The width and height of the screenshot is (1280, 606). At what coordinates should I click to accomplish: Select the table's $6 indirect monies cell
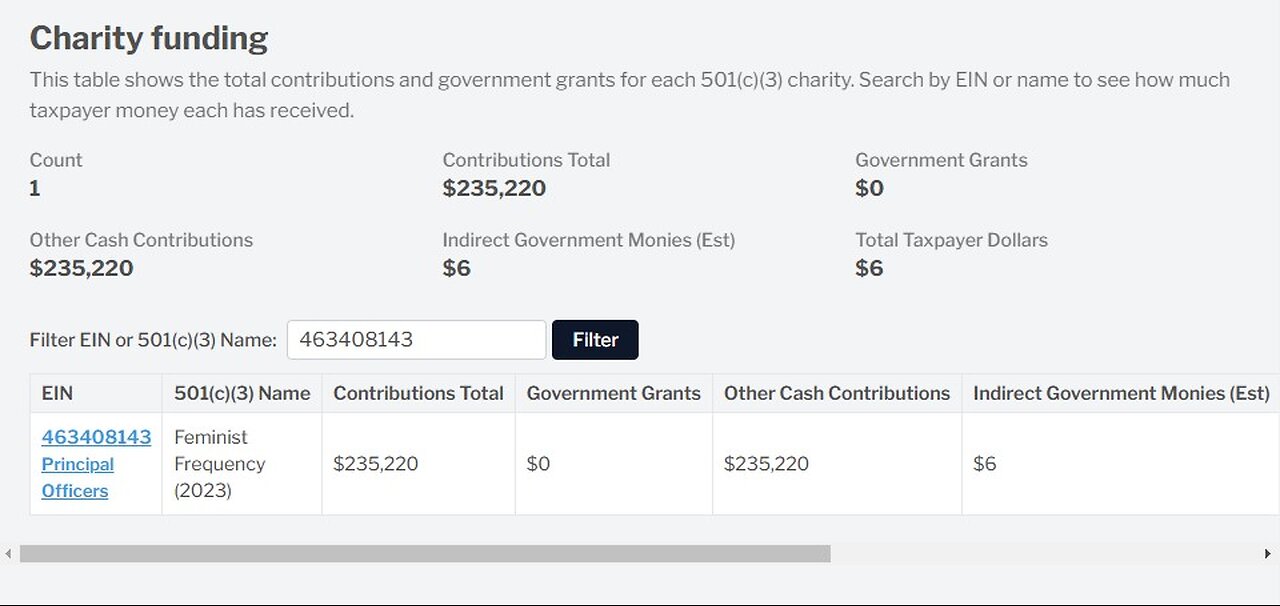click(985, 464)
